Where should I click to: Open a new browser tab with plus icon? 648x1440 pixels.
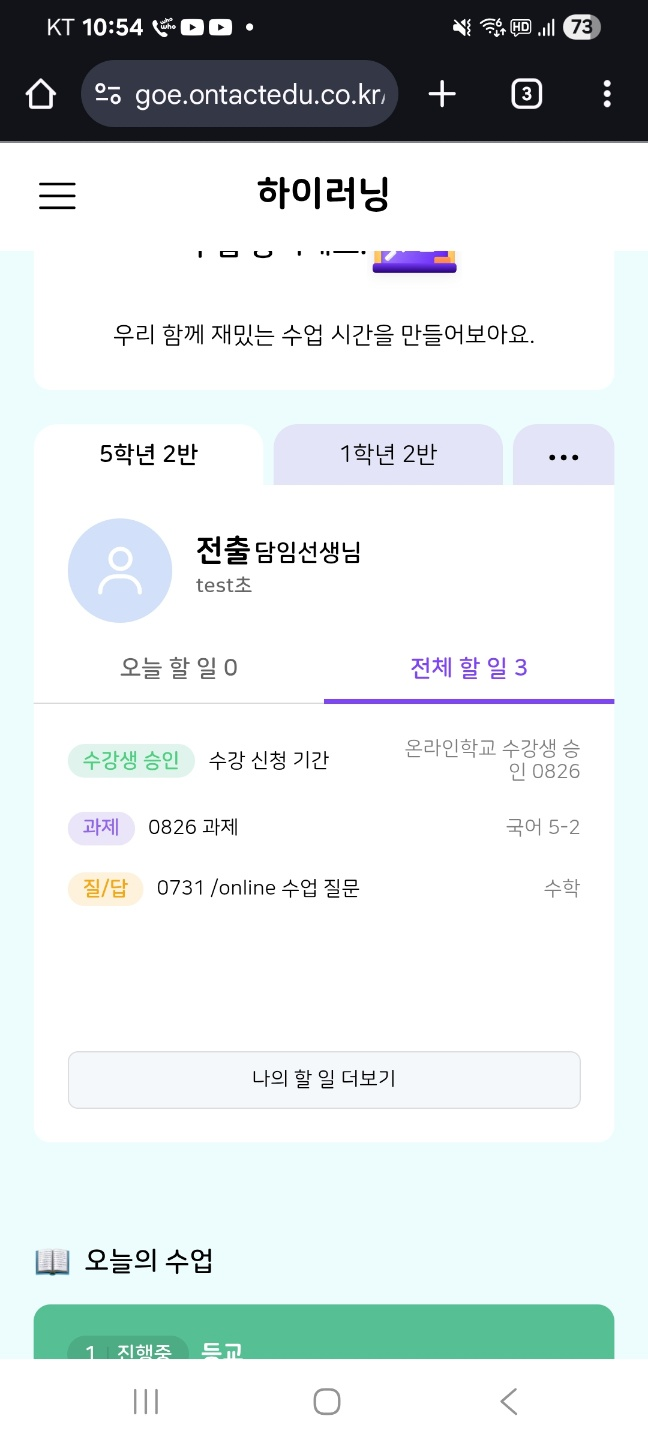tap(441, 94)
